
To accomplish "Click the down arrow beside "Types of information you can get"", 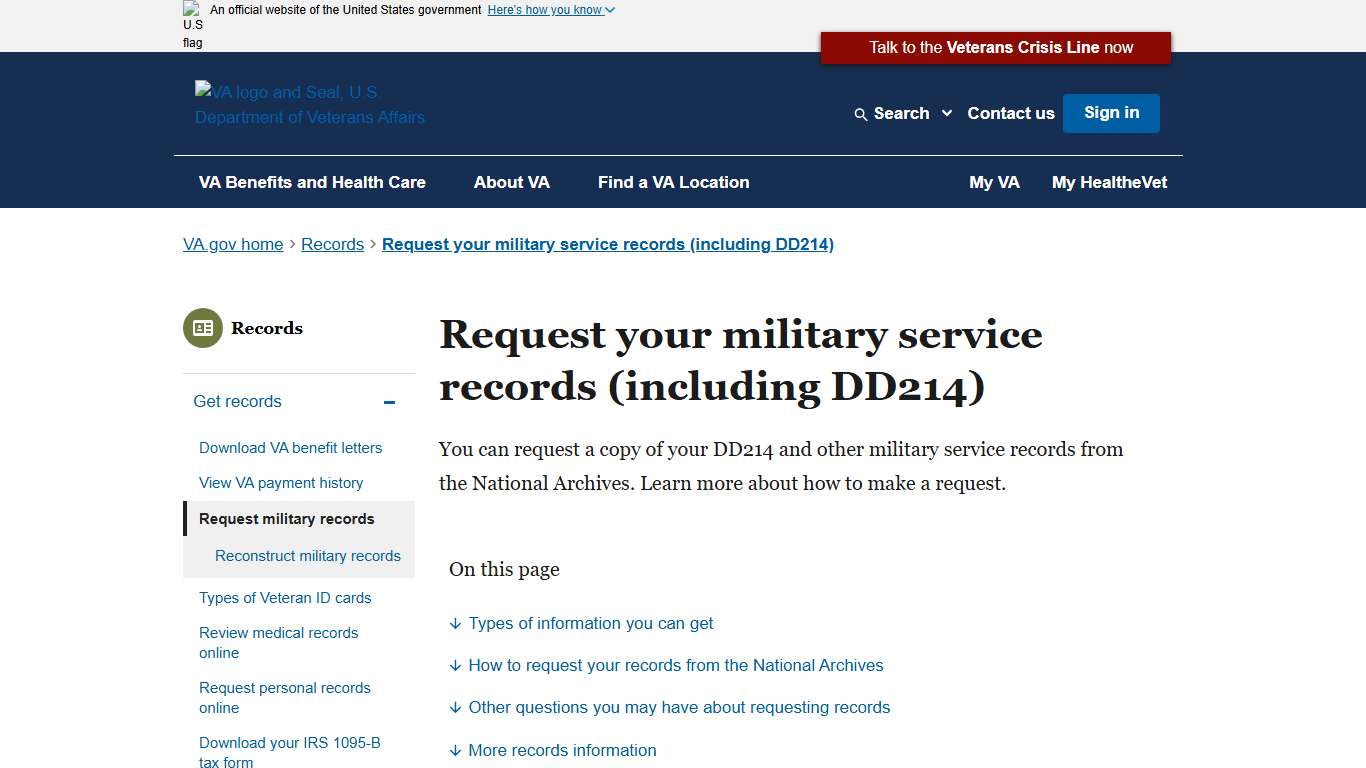I will click(x=455, y=623).
